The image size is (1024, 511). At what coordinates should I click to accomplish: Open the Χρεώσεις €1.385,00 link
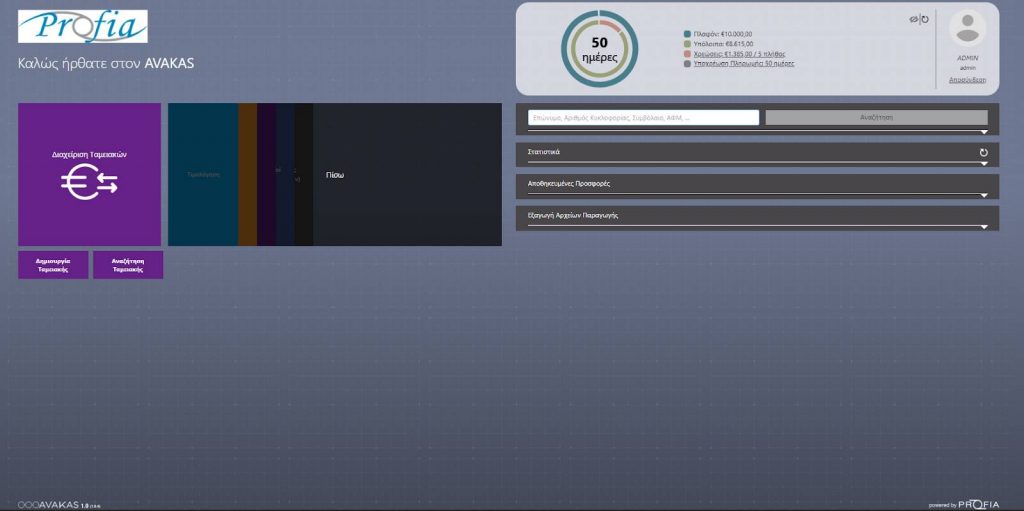(739, 53)
